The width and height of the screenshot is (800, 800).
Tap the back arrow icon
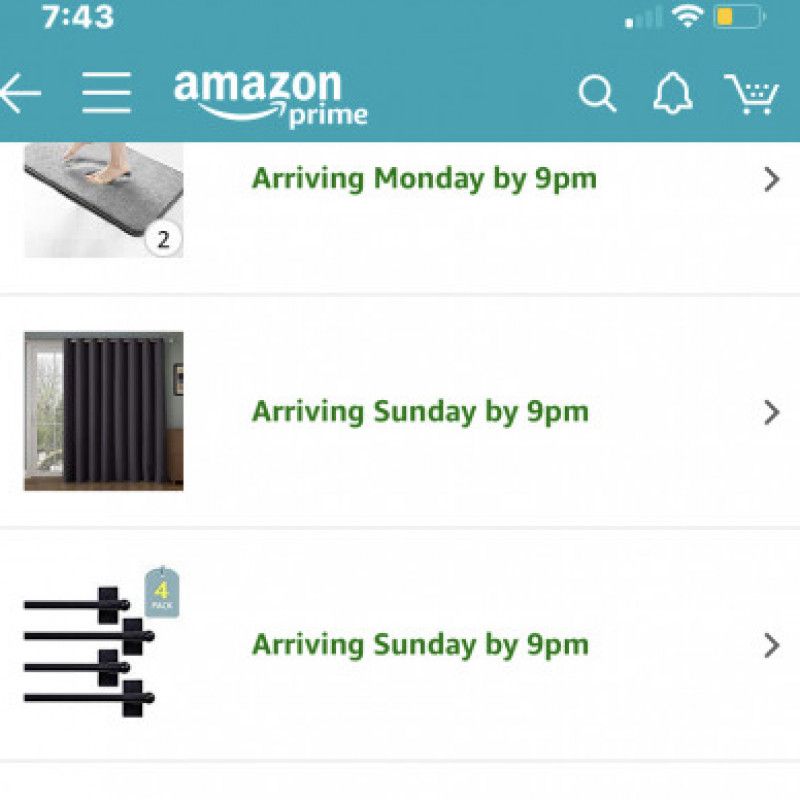point(20,94)
